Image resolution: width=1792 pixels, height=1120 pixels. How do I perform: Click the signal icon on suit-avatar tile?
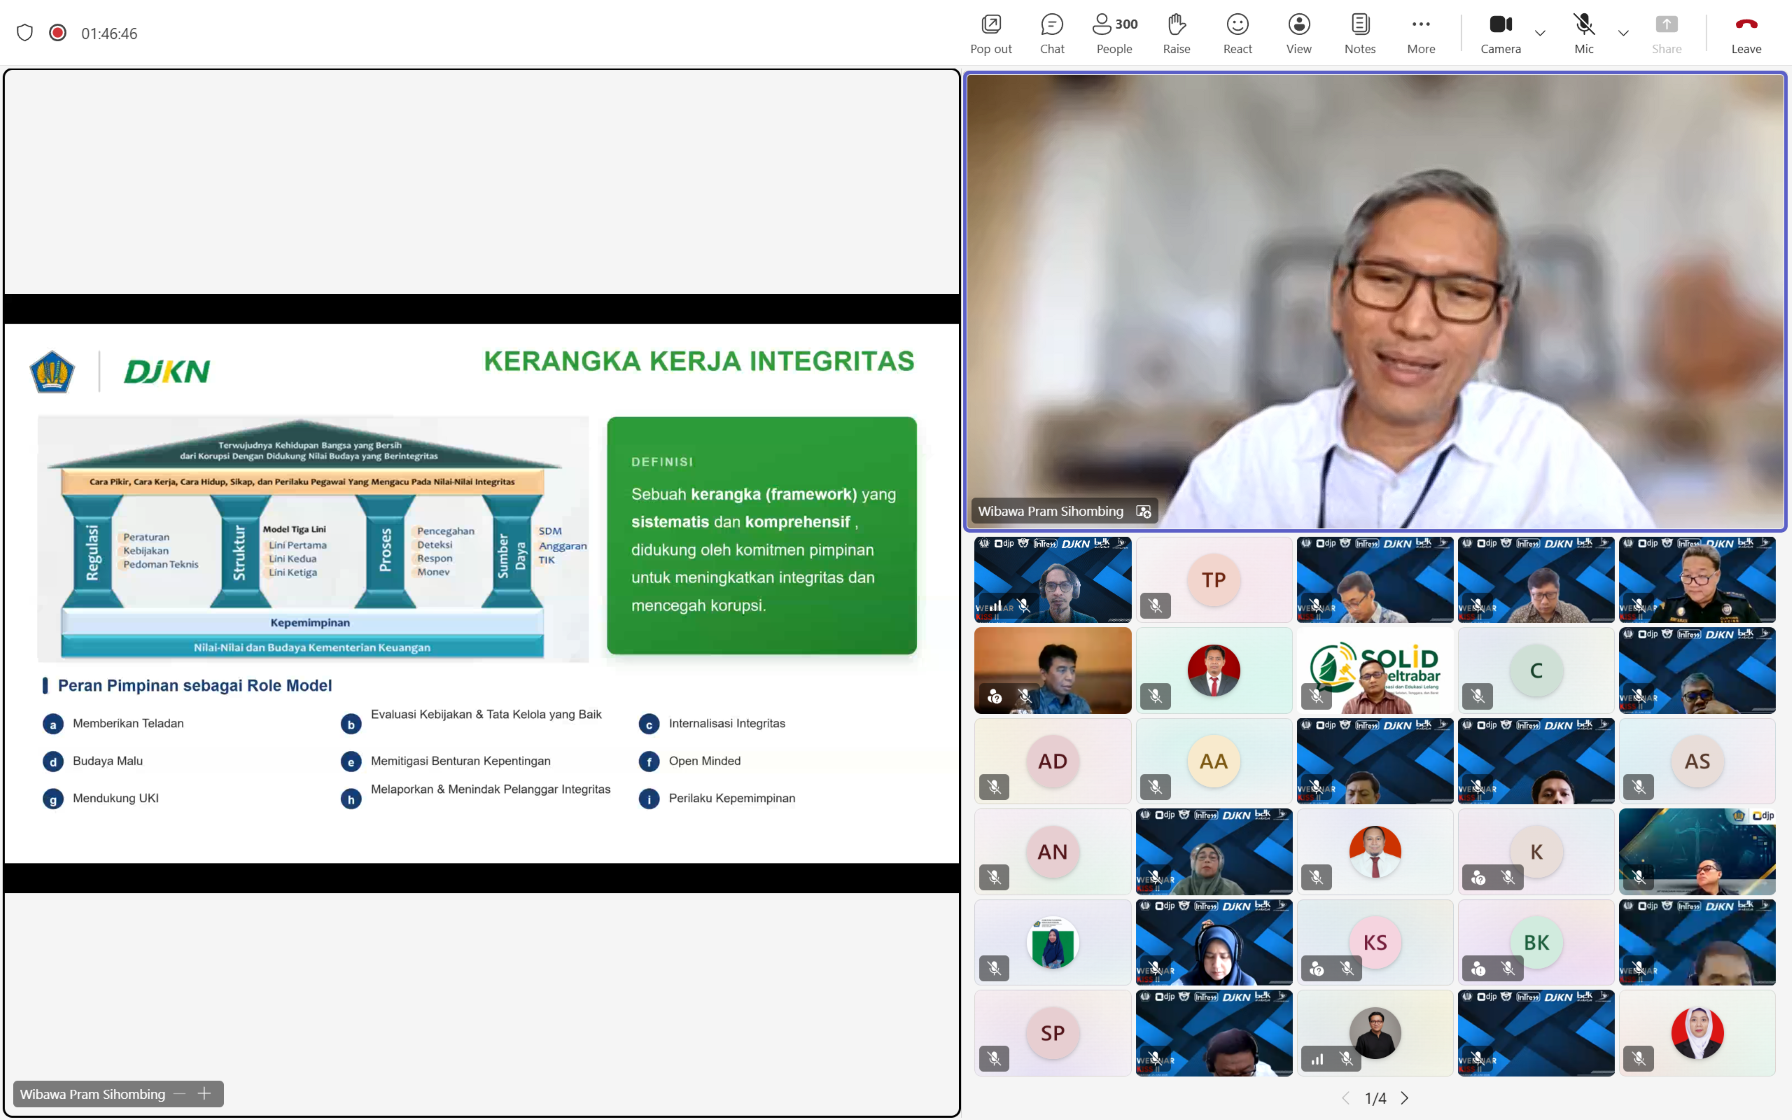(x=1318, y=1059)
